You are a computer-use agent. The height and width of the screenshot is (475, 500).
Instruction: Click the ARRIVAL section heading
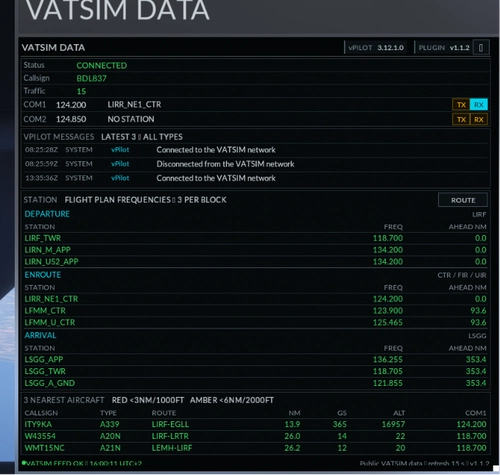pyautogui.click(x=40, y=335)
